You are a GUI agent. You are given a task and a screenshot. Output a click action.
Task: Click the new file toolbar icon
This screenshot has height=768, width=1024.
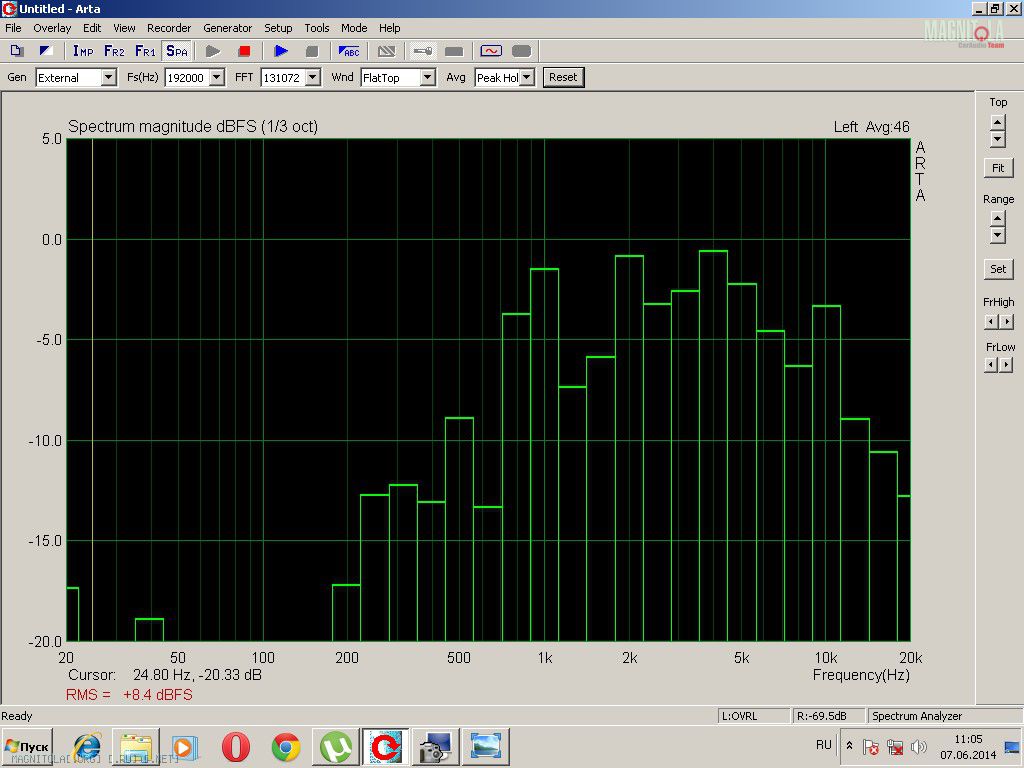pos(17,51)
